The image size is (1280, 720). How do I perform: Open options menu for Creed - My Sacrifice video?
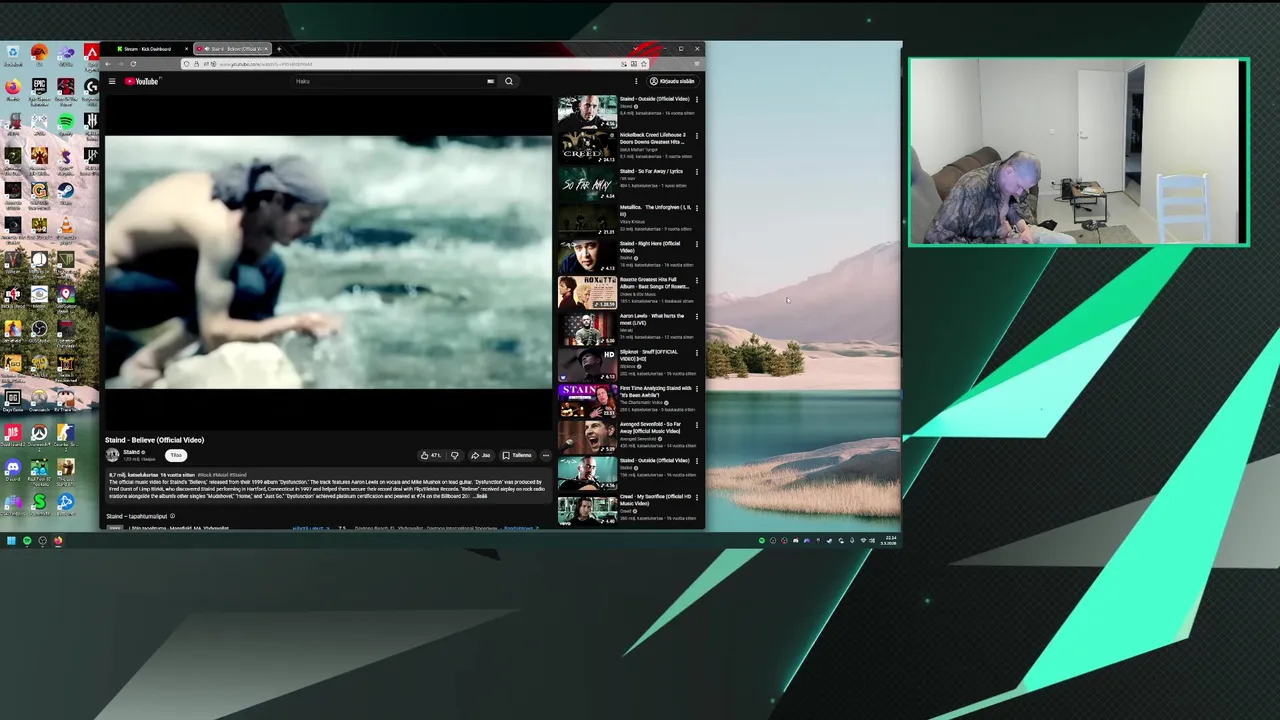click(697, 497)
